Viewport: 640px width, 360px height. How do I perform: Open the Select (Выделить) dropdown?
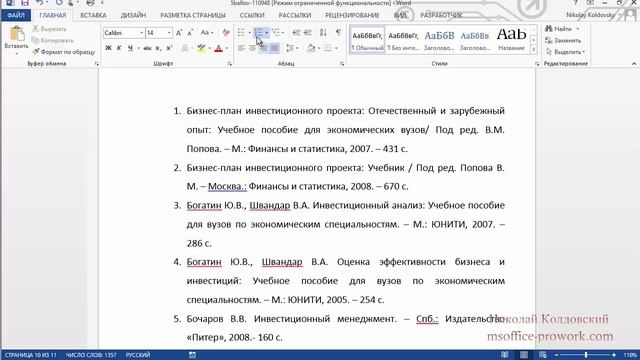[565, 52]
